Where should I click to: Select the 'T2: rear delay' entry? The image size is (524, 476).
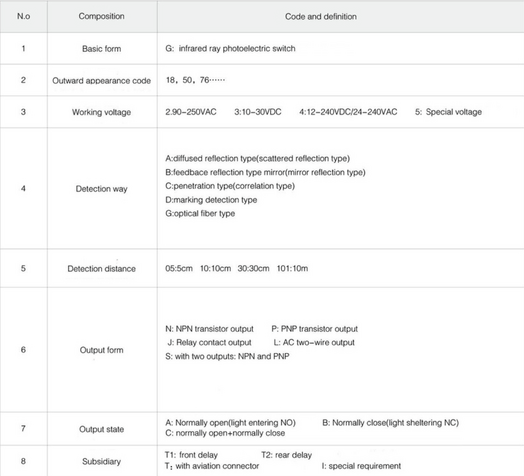286,455
